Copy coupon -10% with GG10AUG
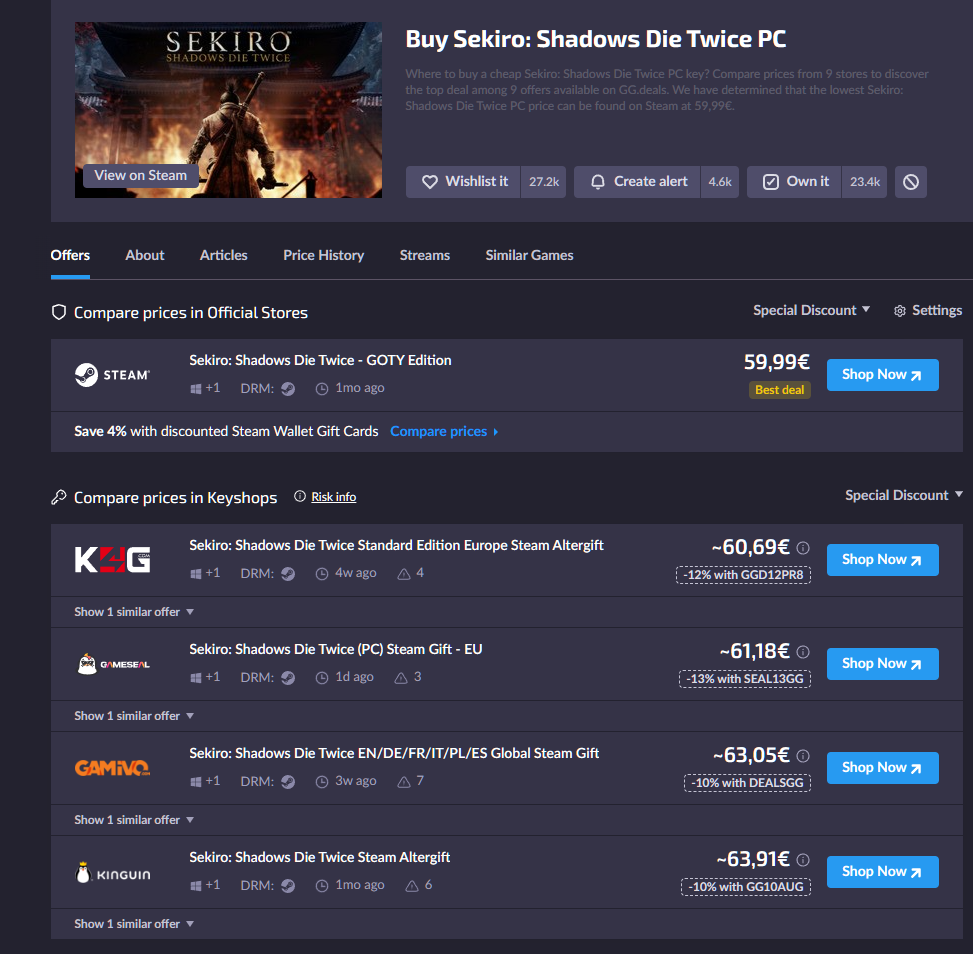Image resolution: width=973 pixels, height=954 pixels. pos(746,887)
